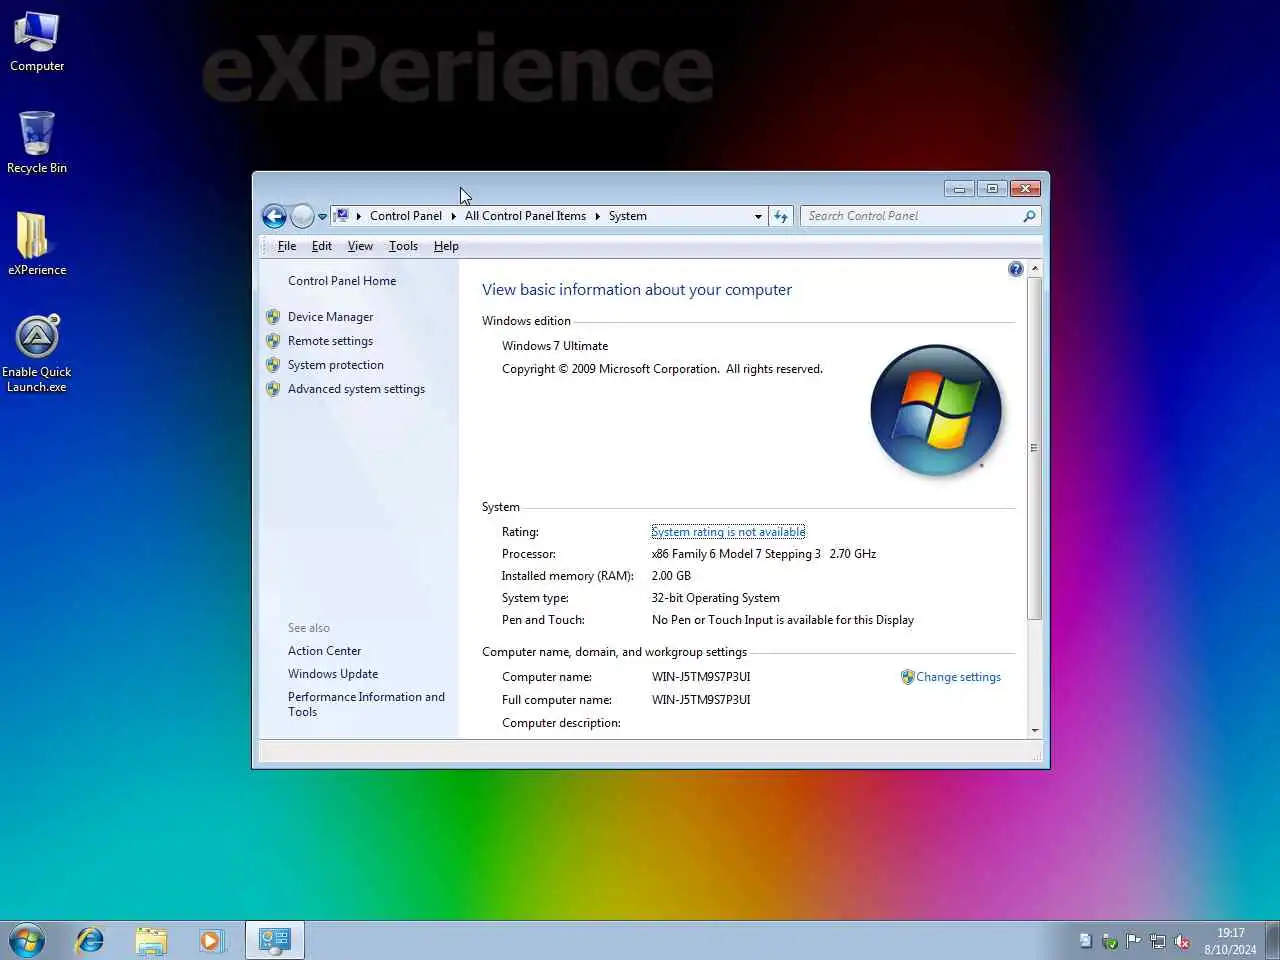Screen dimensions: 1280x960
Task: Open the Help menu
Action: tap(446, 246)
